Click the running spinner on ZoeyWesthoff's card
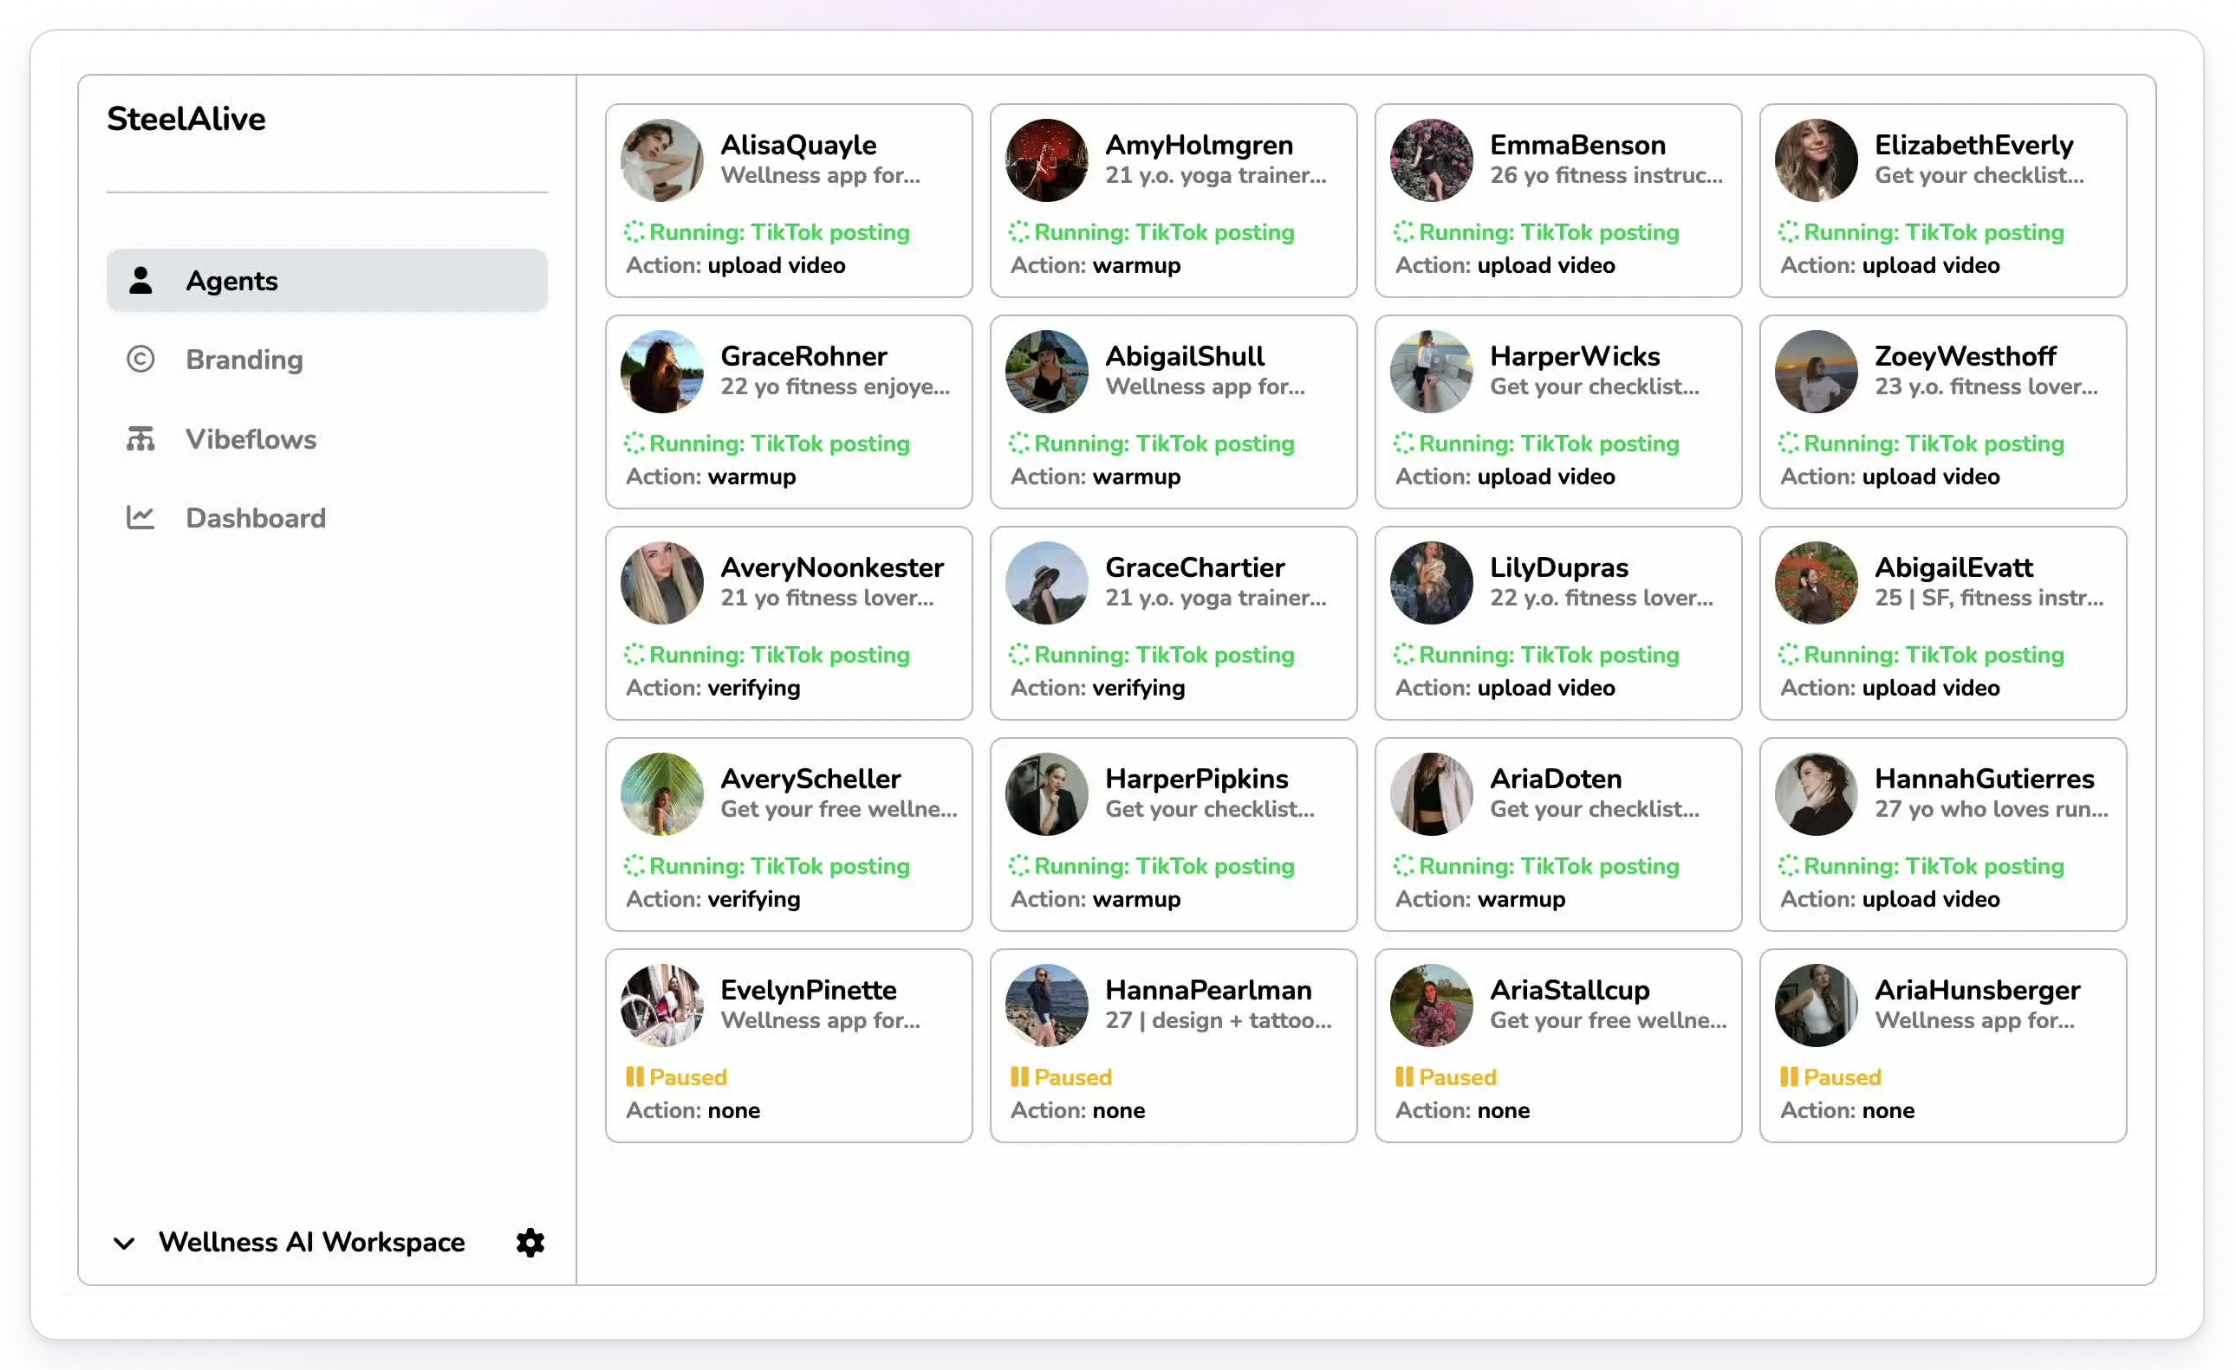 tap(1788, 443)
